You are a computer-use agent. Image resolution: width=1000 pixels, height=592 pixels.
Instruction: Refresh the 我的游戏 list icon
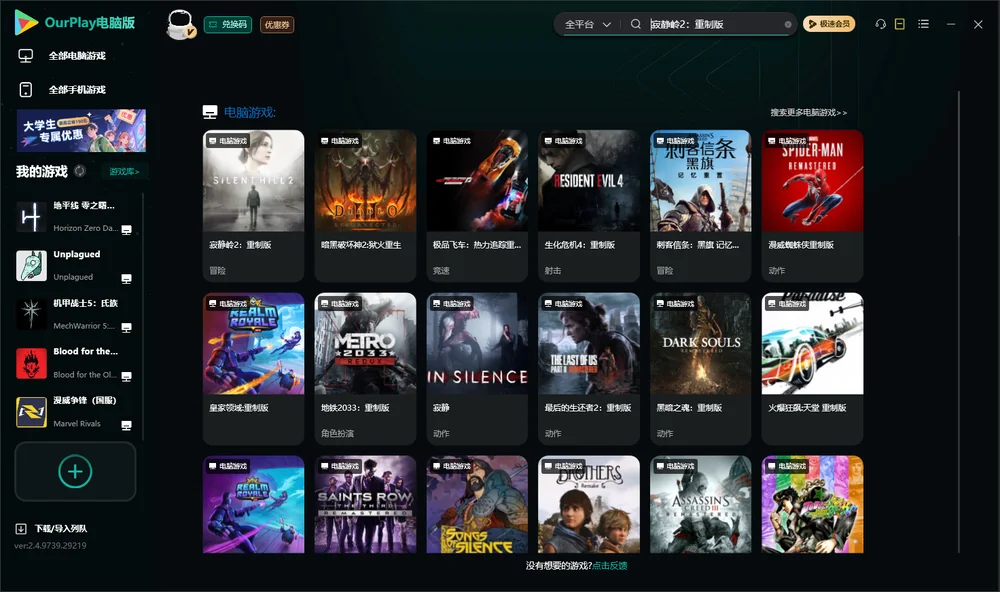[80, 171]
